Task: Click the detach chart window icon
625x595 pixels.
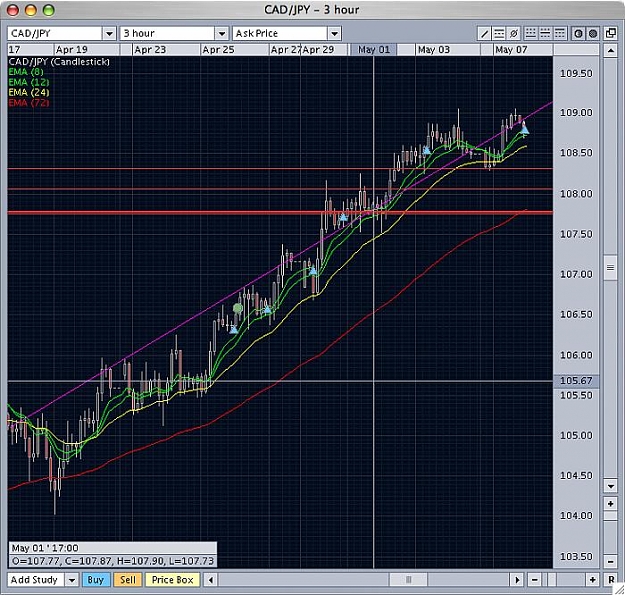Action: pos(611,33)
